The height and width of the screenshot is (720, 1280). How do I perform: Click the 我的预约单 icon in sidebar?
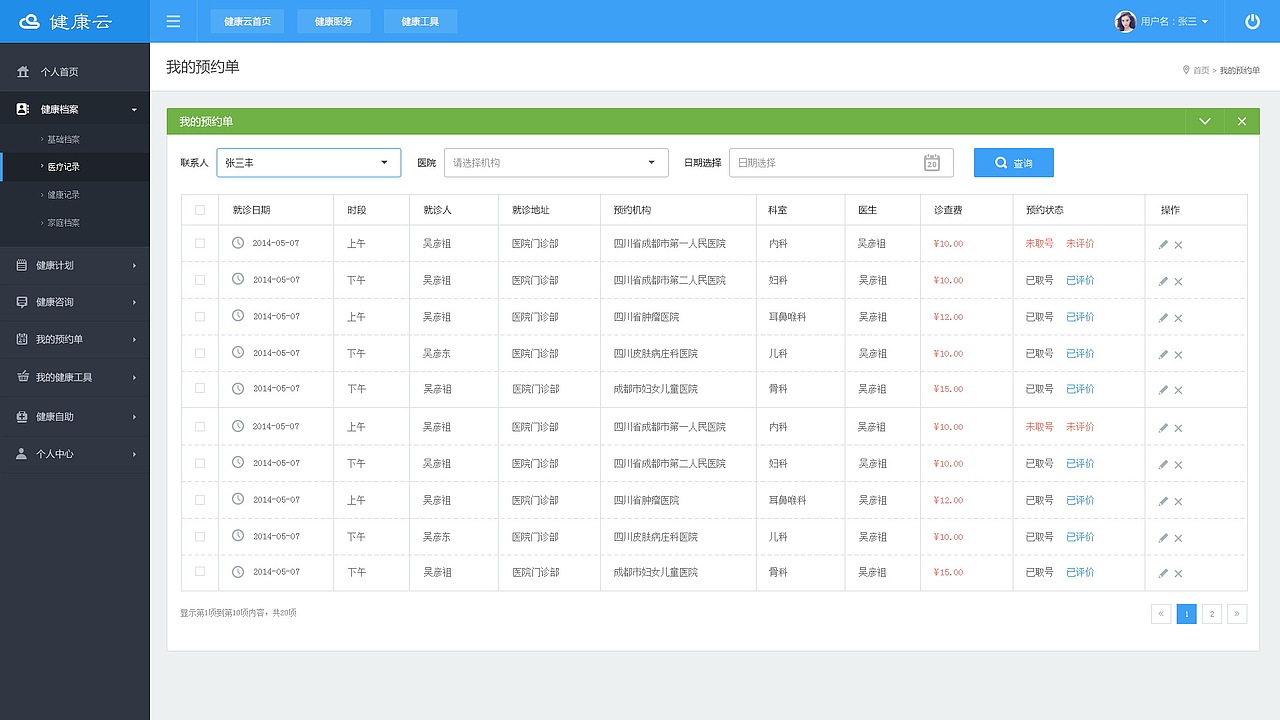[22, 339]
